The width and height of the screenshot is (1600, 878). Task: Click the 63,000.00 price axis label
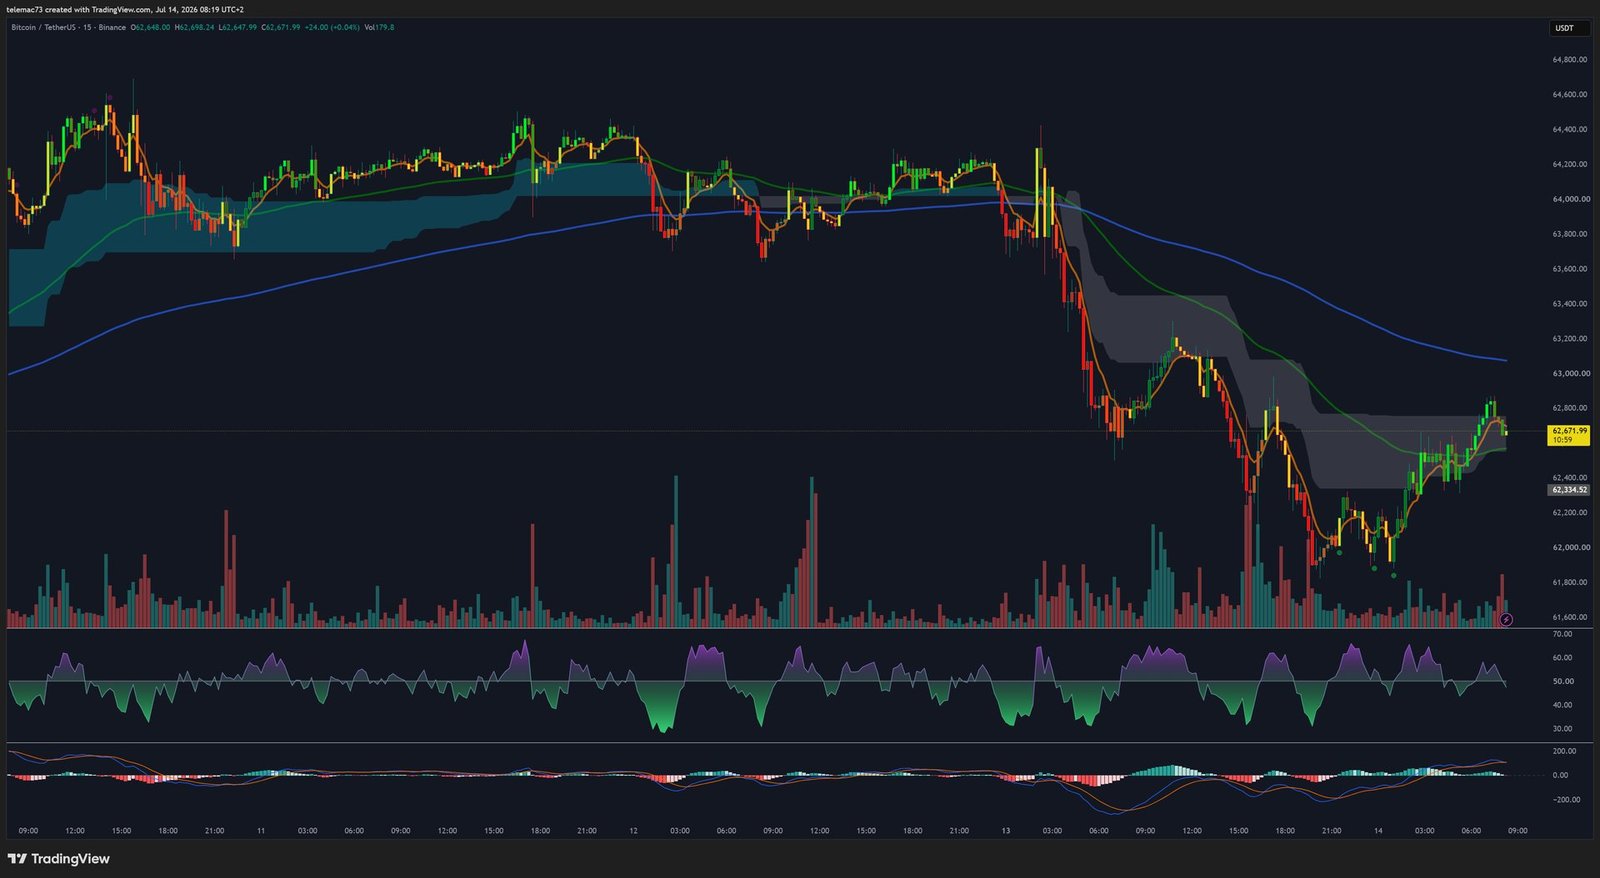coord(1569,373)
